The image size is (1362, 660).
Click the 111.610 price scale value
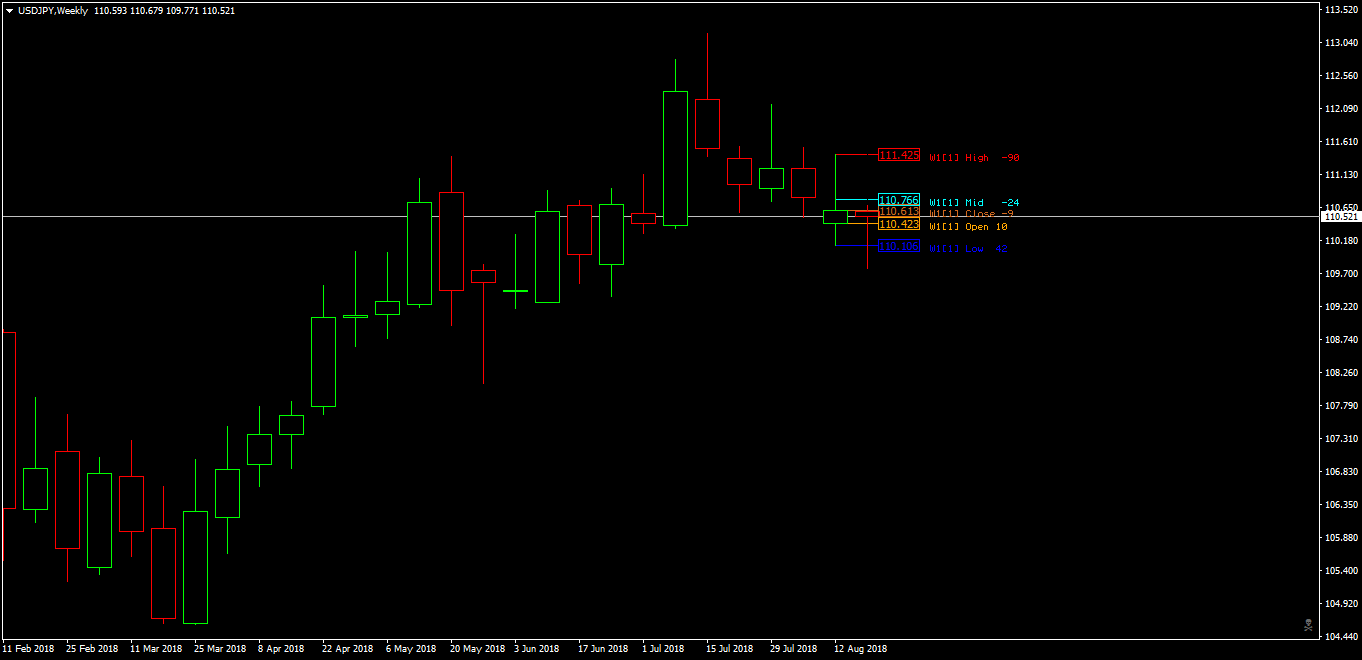tap(1341, 142)
